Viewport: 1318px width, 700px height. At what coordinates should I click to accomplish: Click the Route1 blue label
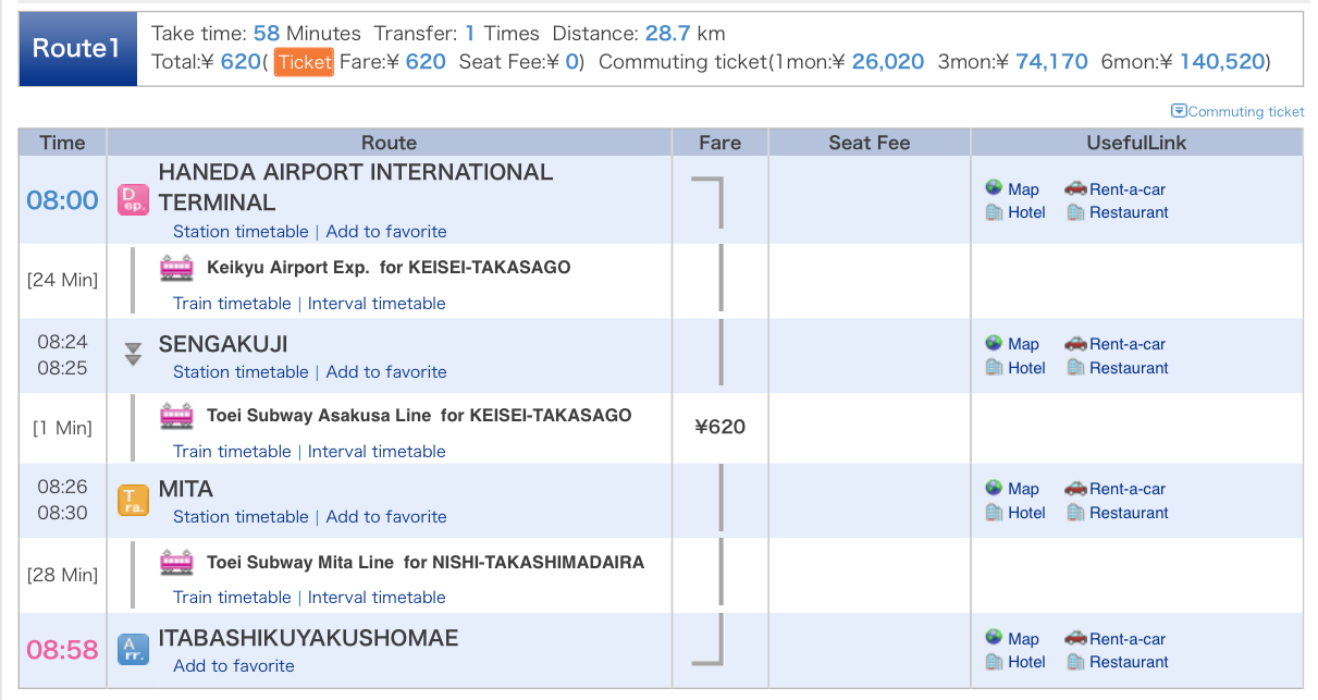click(78, 49)
